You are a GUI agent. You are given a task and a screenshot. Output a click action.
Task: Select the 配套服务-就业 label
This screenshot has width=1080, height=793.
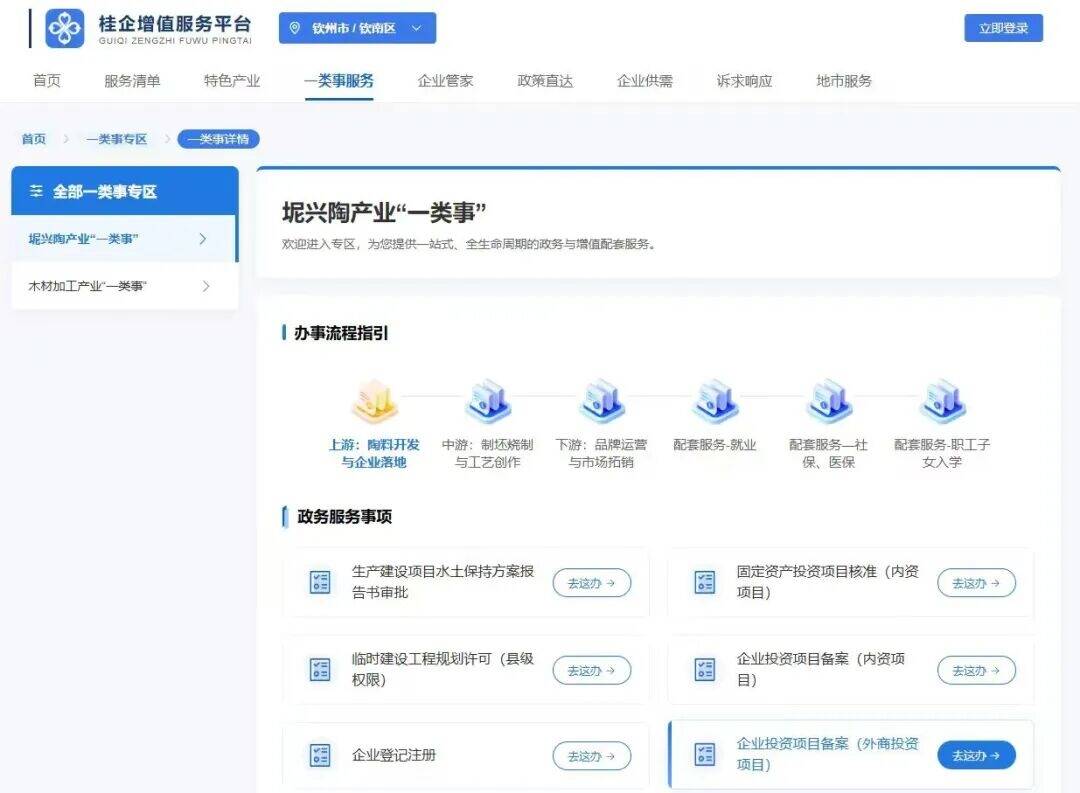tap(715, 445)
